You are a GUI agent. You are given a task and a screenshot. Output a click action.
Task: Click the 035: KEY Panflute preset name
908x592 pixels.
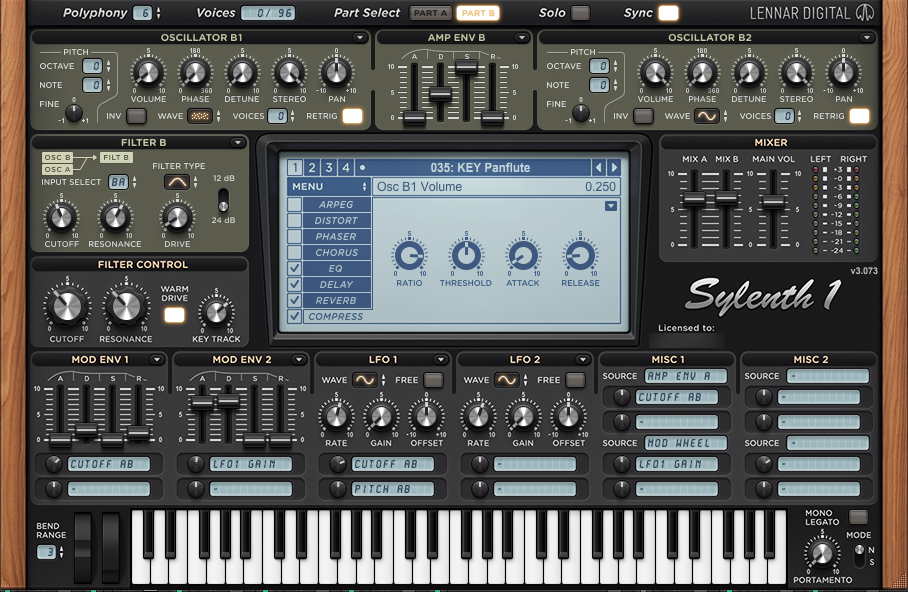tap(480, 168)
